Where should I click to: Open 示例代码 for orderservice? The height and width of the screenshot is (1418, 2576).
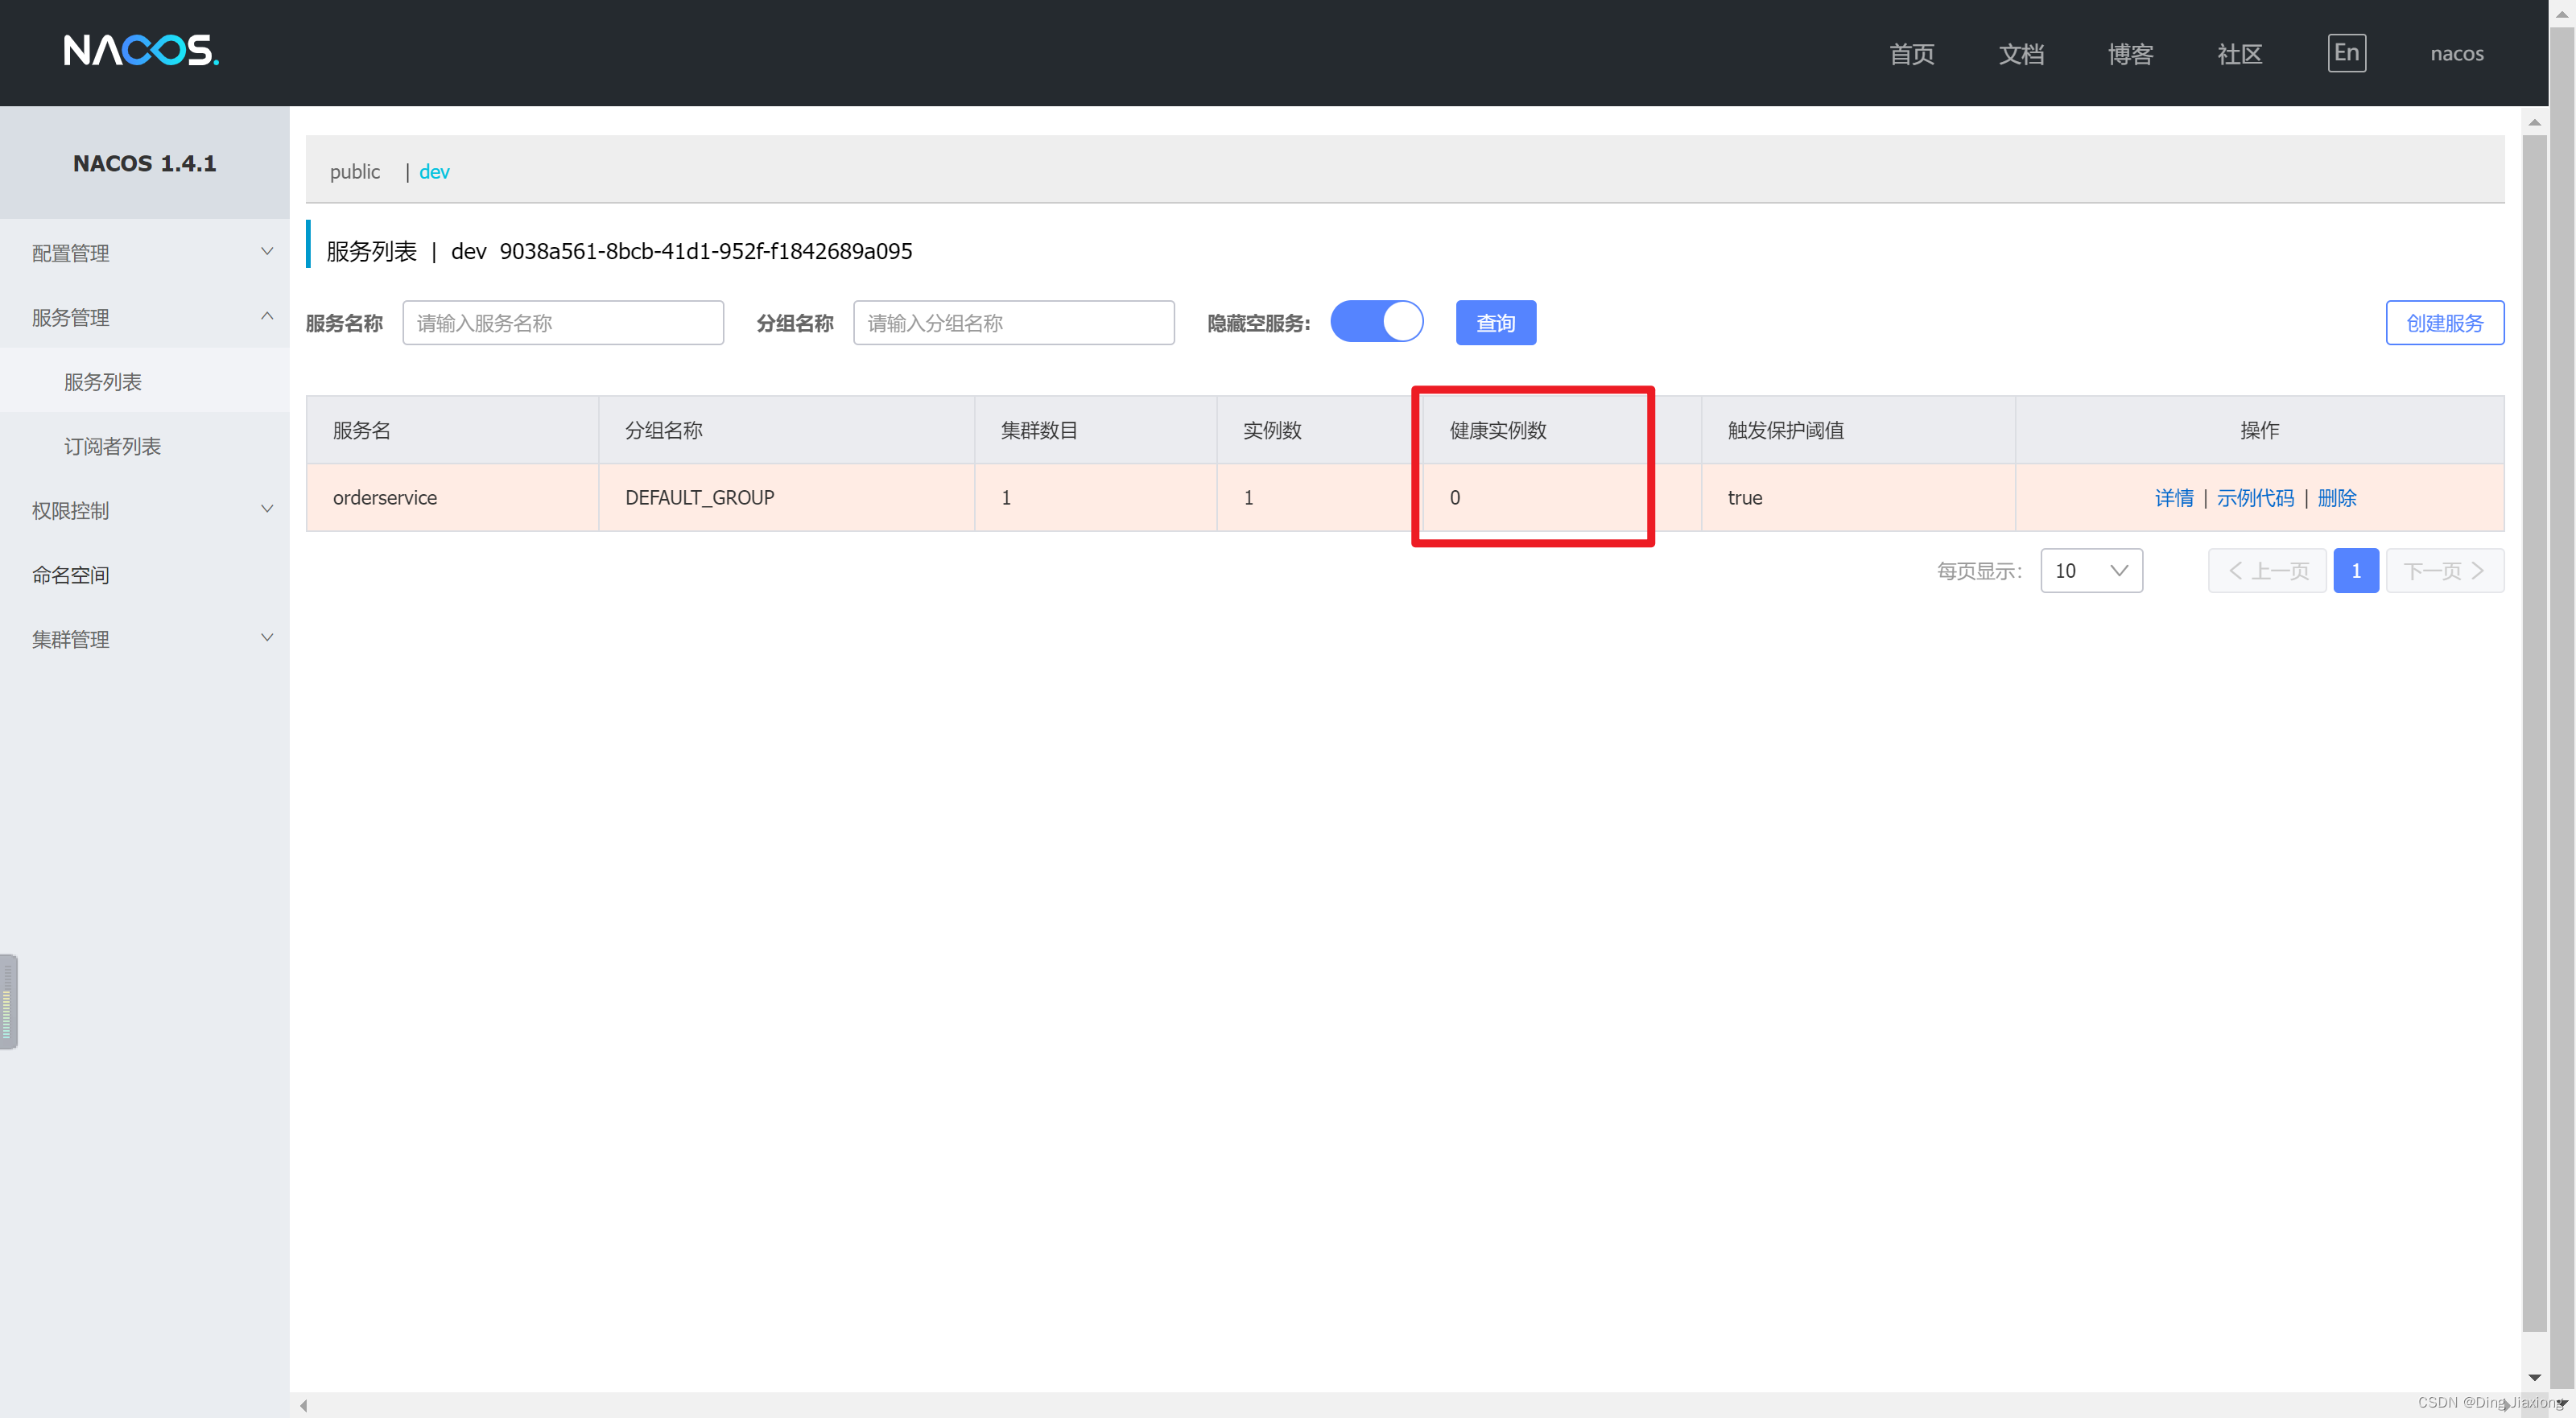[2255, 497]
